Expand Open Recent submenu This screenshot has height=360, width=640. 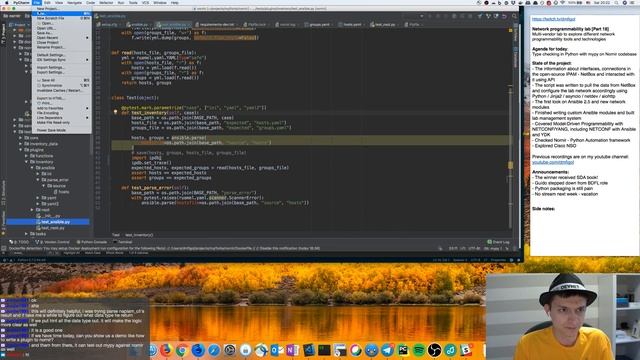(62, 38)
